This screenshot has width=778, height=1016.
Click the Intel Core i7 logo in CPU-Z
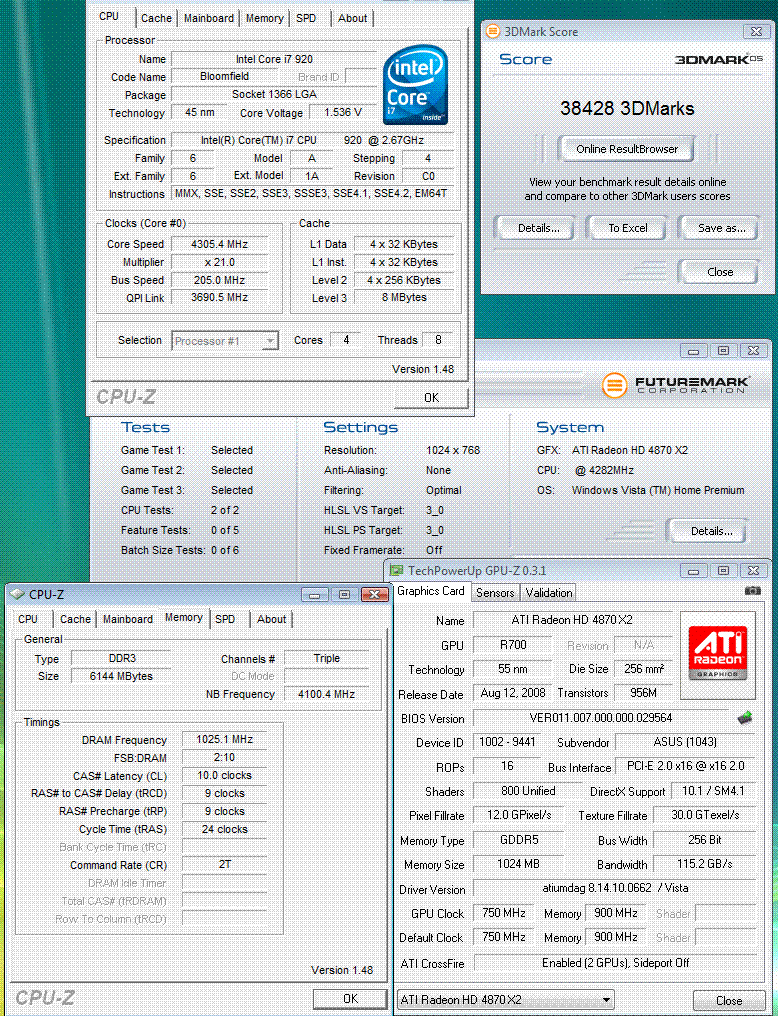coord(415,86)
